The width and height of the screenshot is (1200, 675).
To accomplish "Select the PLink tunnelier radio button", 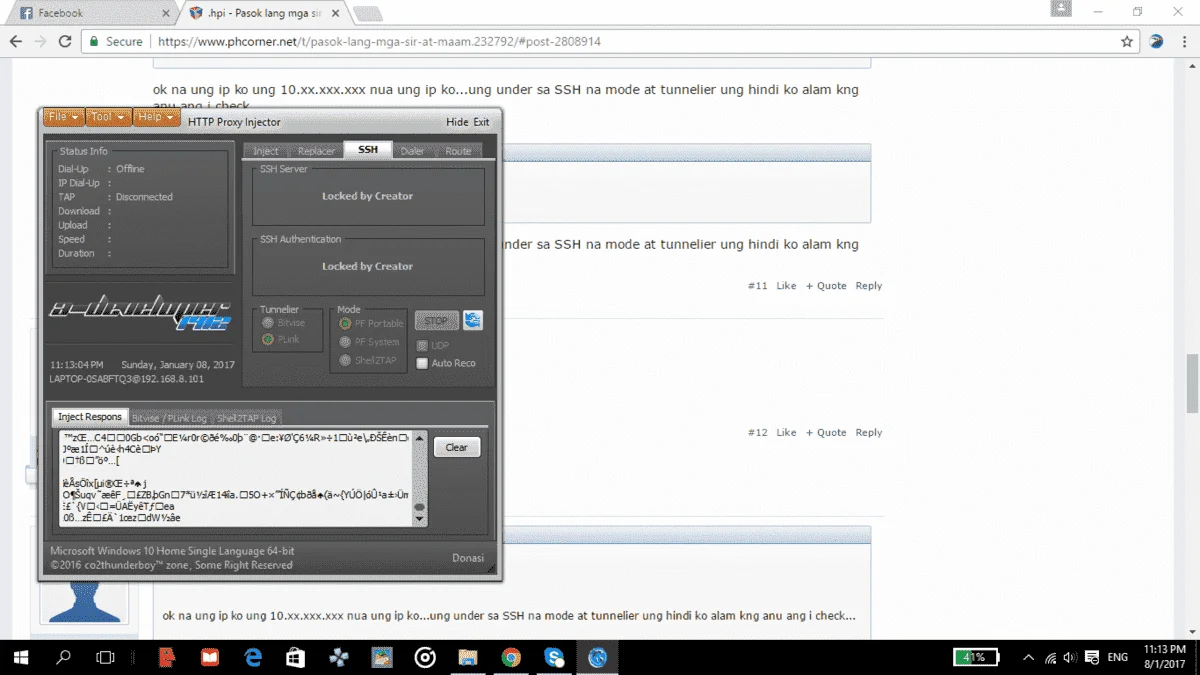I will tap(268, 340).
